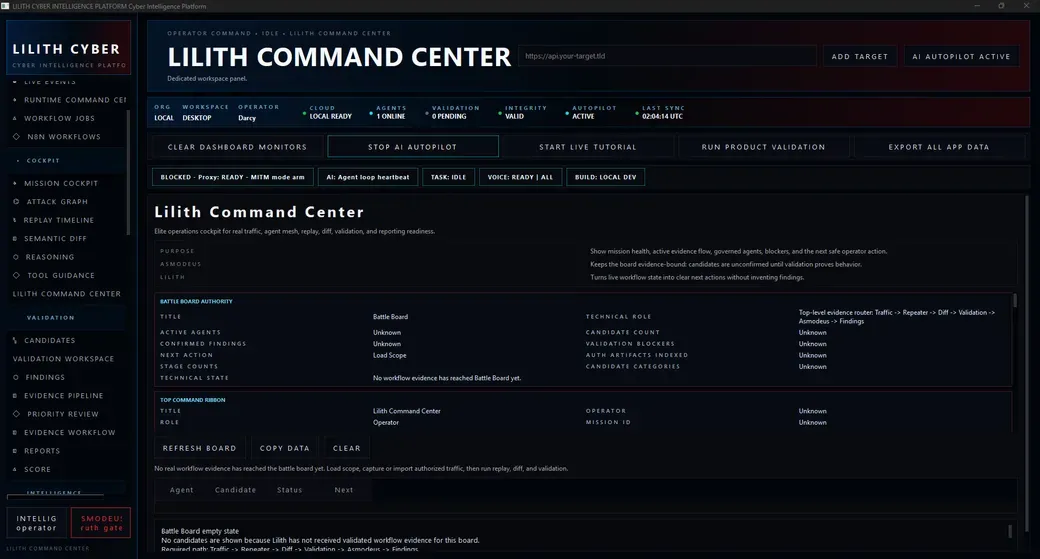Click the Agents status dot indicator

[x=371, y=114]
